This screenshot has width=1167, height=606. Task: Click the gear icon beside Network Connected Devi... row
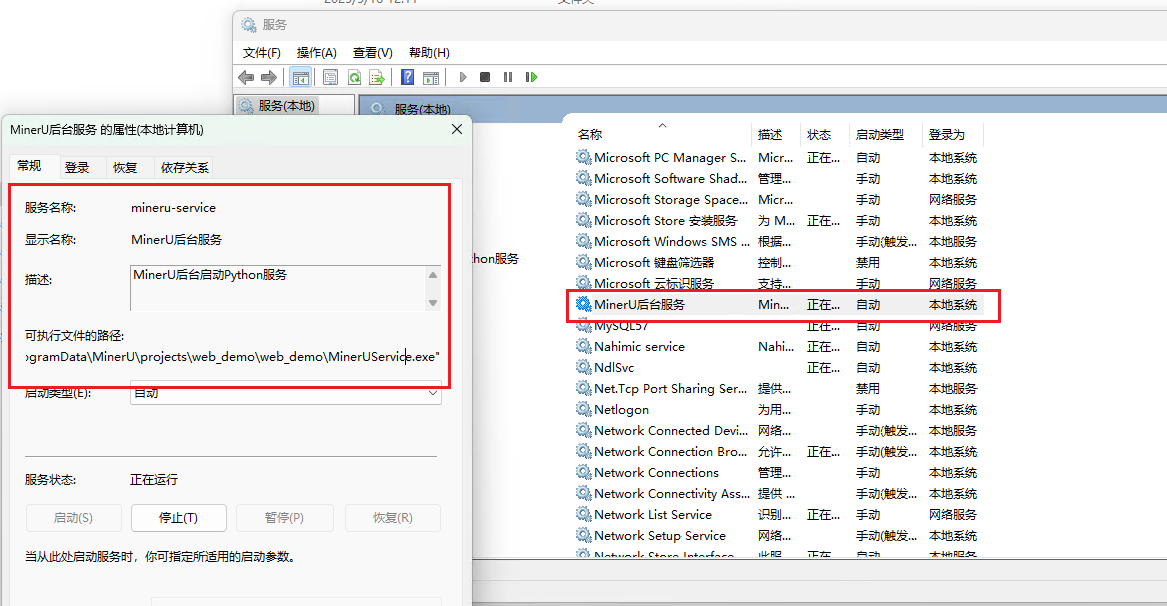584,430
